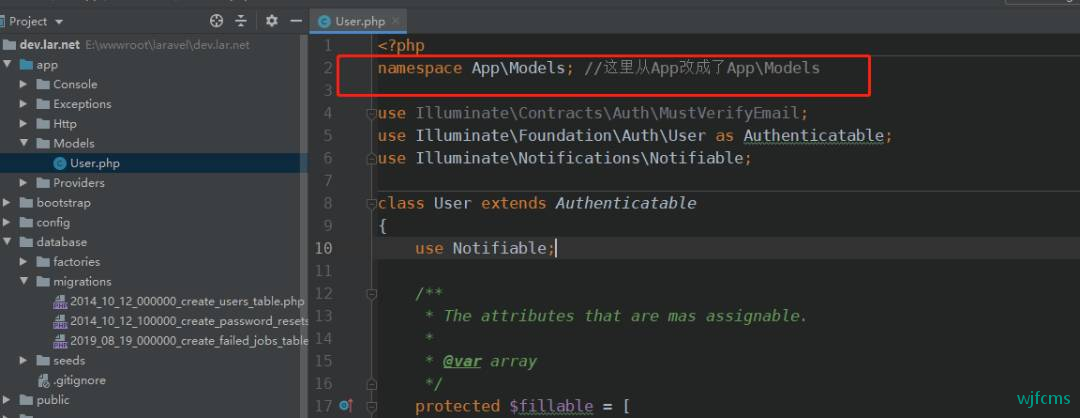
Task: Expand the bootstrap folder arrow
Action: click(7, 202)
